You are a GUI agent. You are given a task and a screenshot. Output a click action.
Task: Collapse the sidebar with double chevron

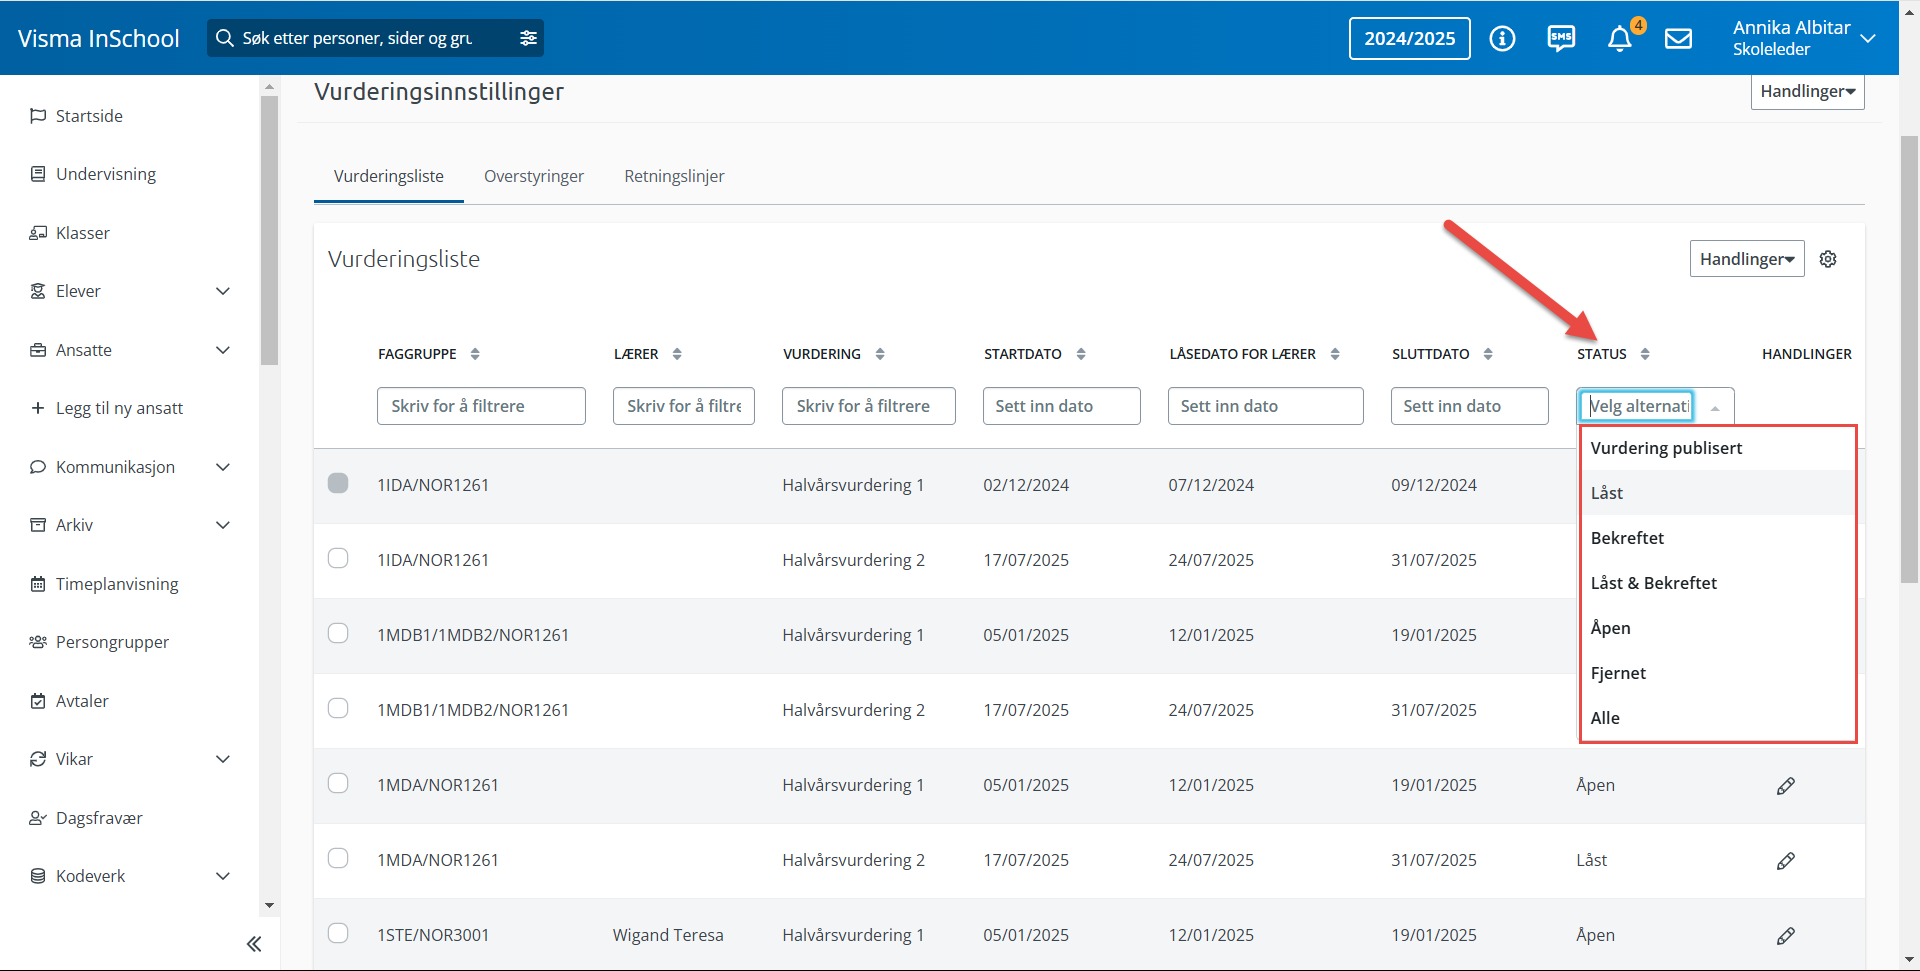(254, 944)
